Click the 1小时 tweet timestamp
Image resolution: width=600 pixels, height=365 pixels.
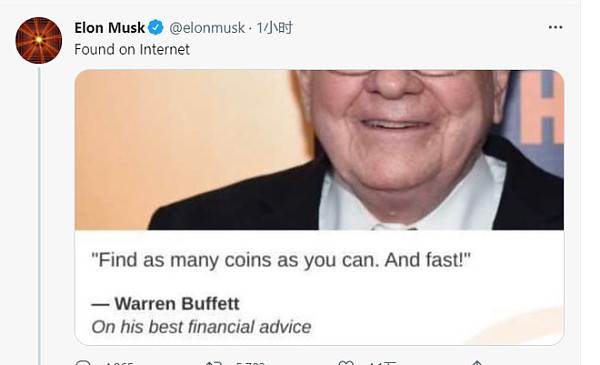(x=274, y=28)
